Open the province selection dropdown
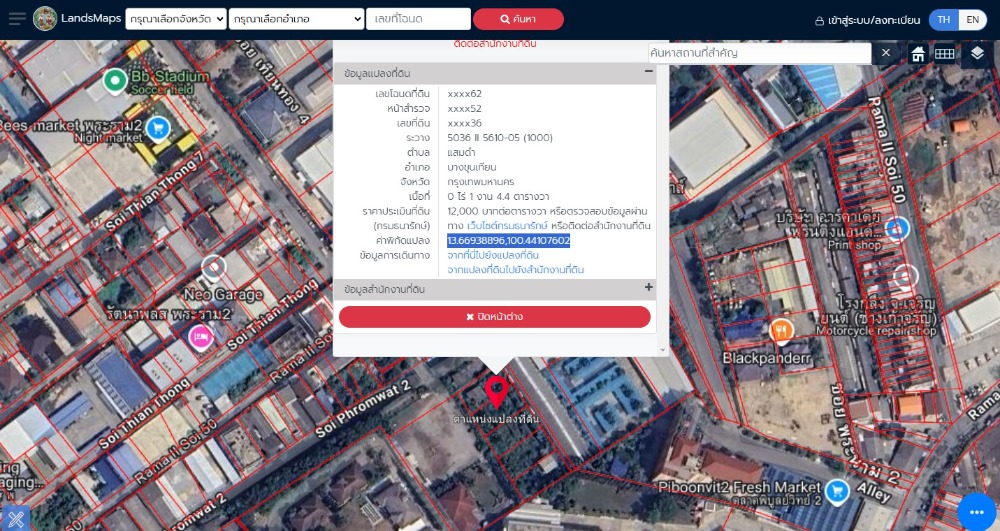 pyautogui.click(x=176, y=19)
